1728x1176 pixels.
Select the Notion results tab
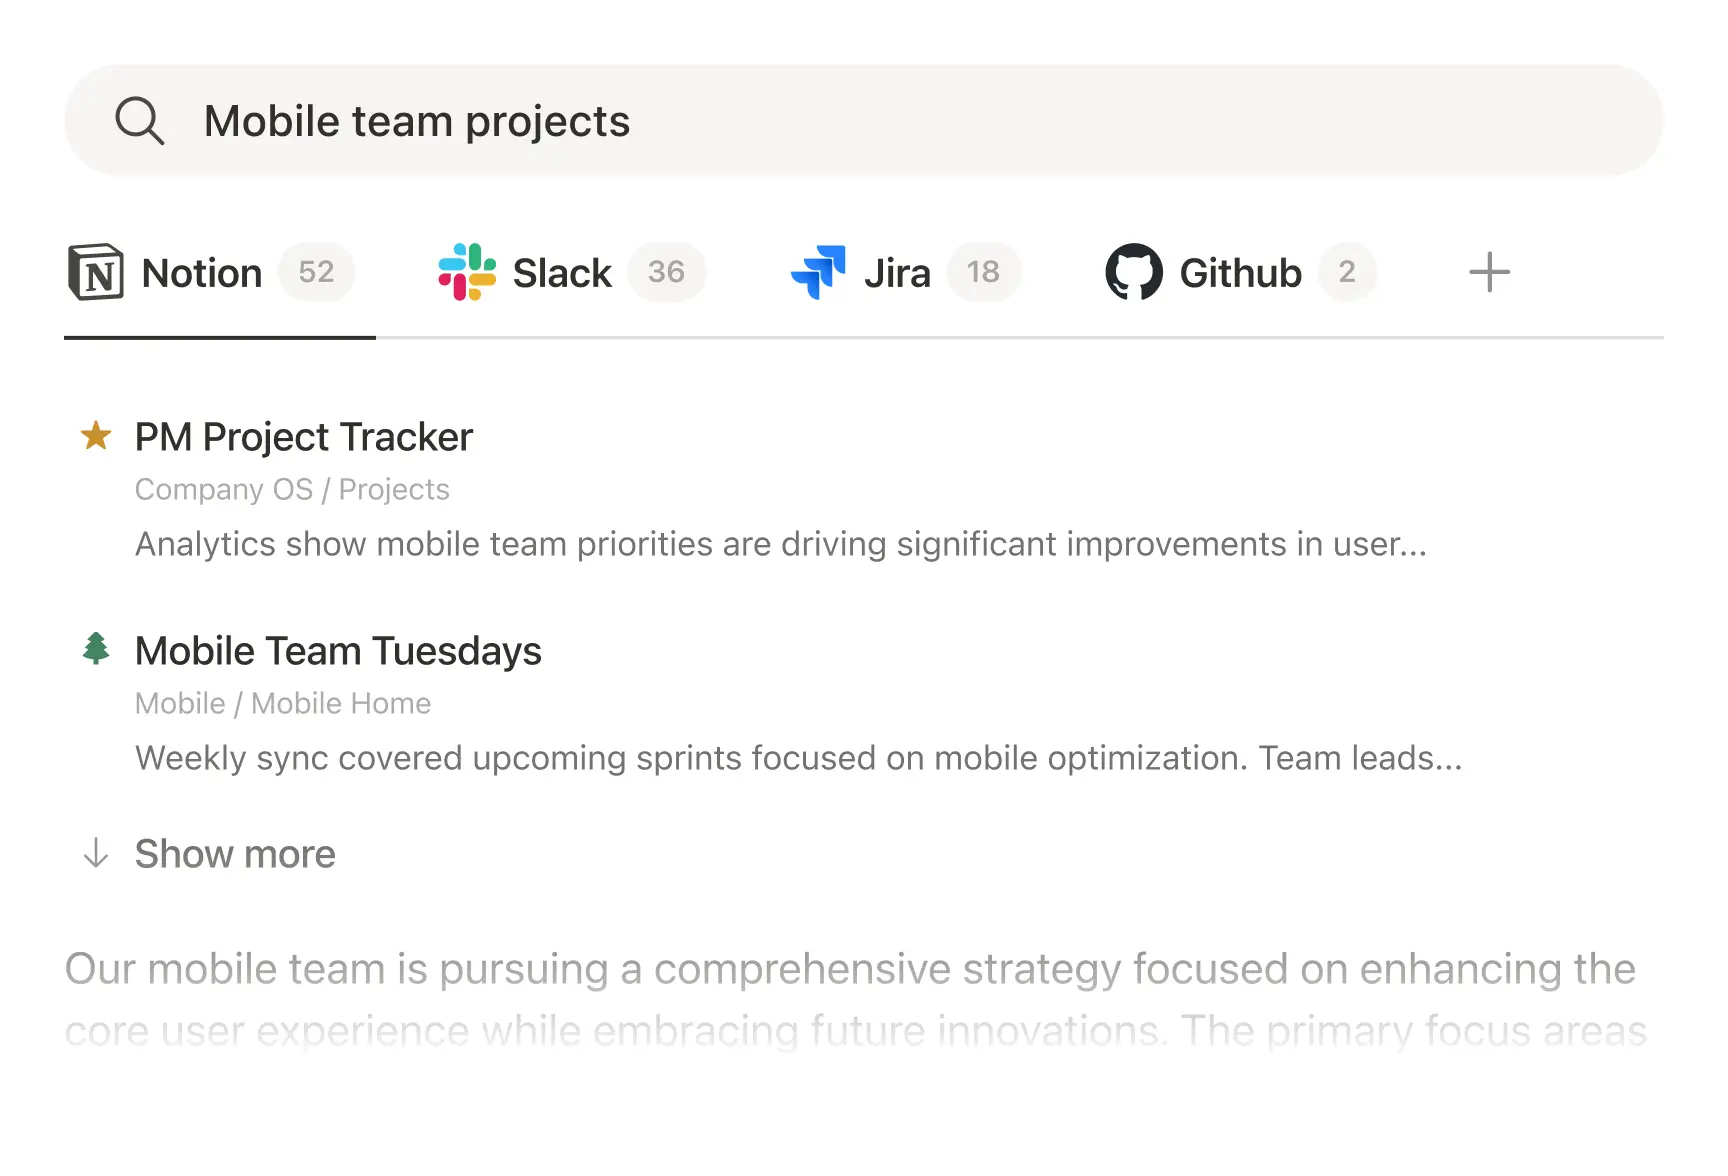(x=202, y=273)
